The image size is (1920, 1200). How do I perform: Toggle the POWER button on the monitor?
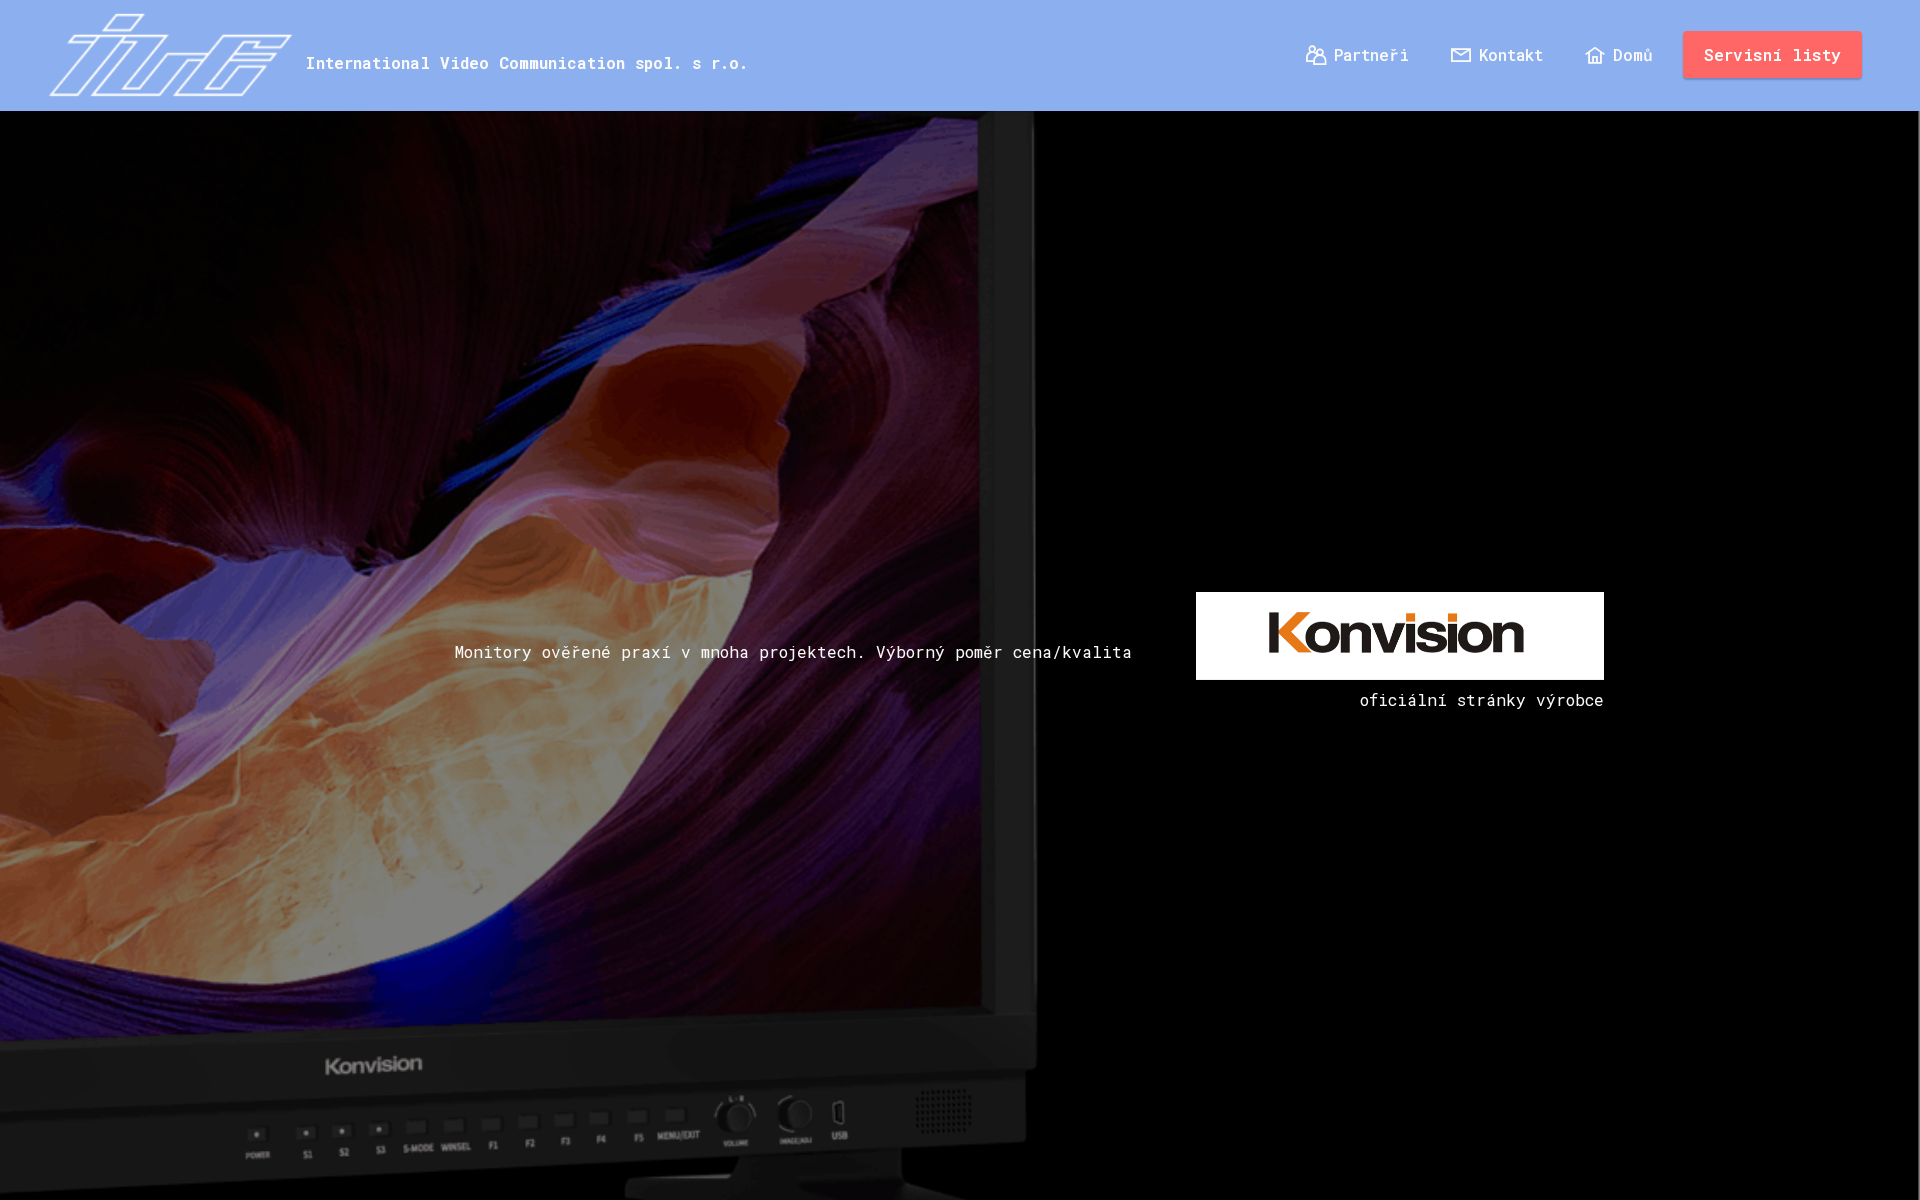257,1133
